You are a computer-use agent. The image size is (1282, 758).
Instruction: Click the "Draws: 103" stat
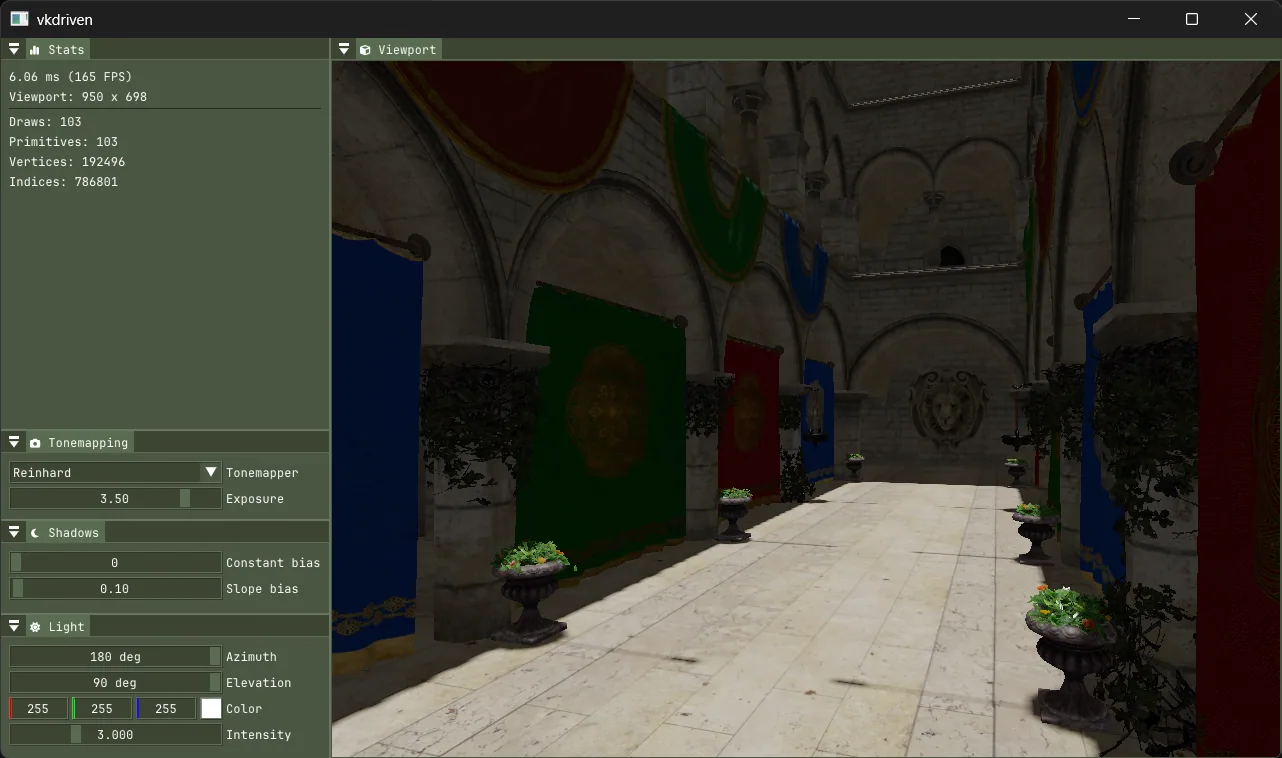coord(45,121)
